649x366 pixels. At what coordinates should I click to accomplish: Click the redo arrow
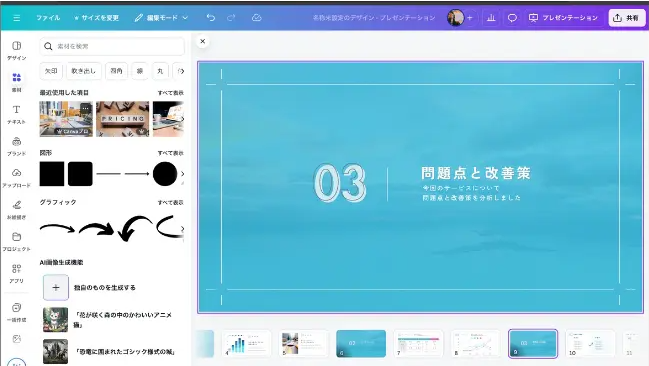pyautogui.click(x=231, y=18)
